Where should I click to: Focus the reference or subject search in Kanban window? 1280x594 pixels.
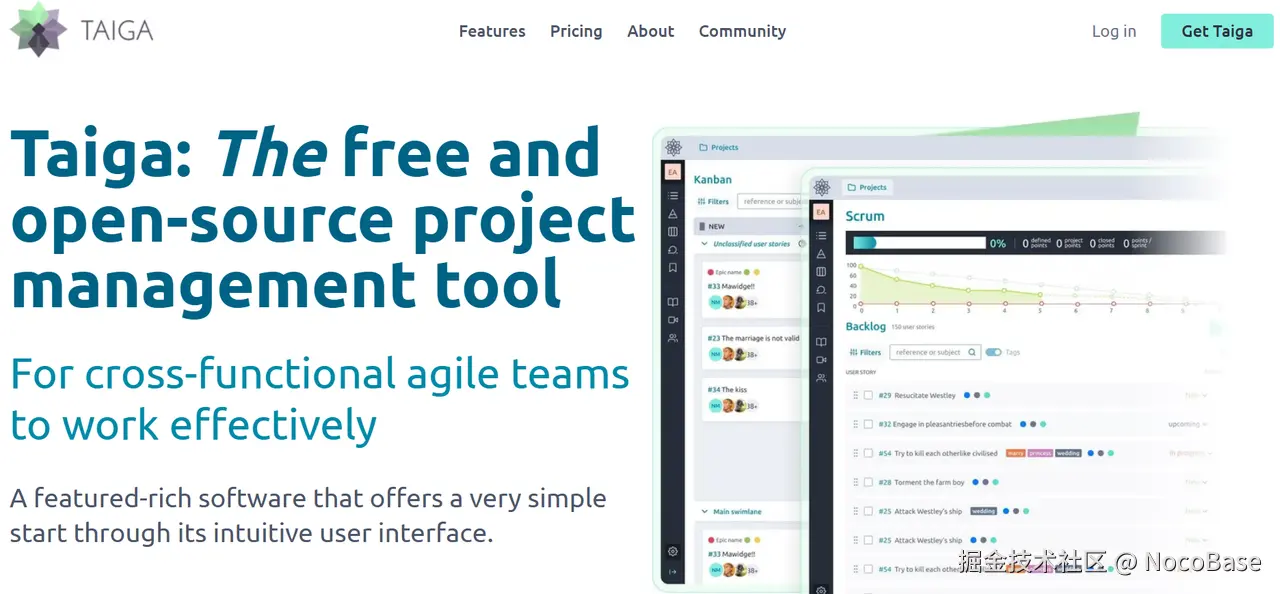pyautogui.click(x=771, y=201)
